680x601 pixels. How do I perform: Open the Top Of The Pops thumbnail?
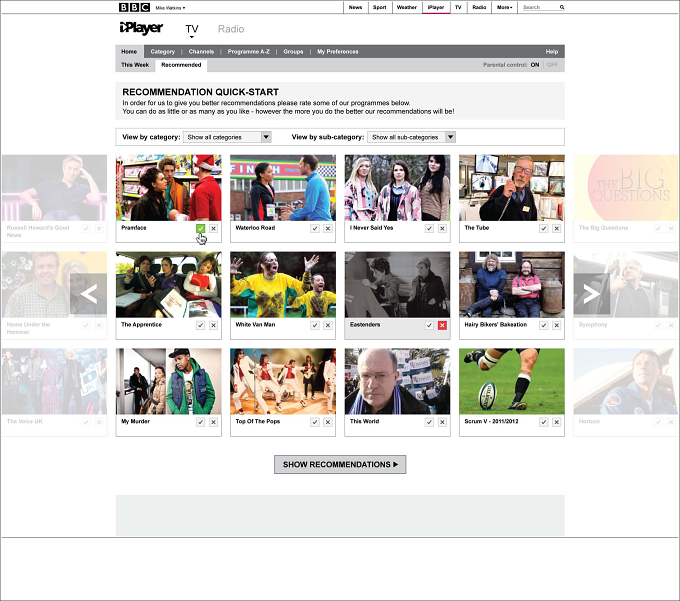(283, 381)
